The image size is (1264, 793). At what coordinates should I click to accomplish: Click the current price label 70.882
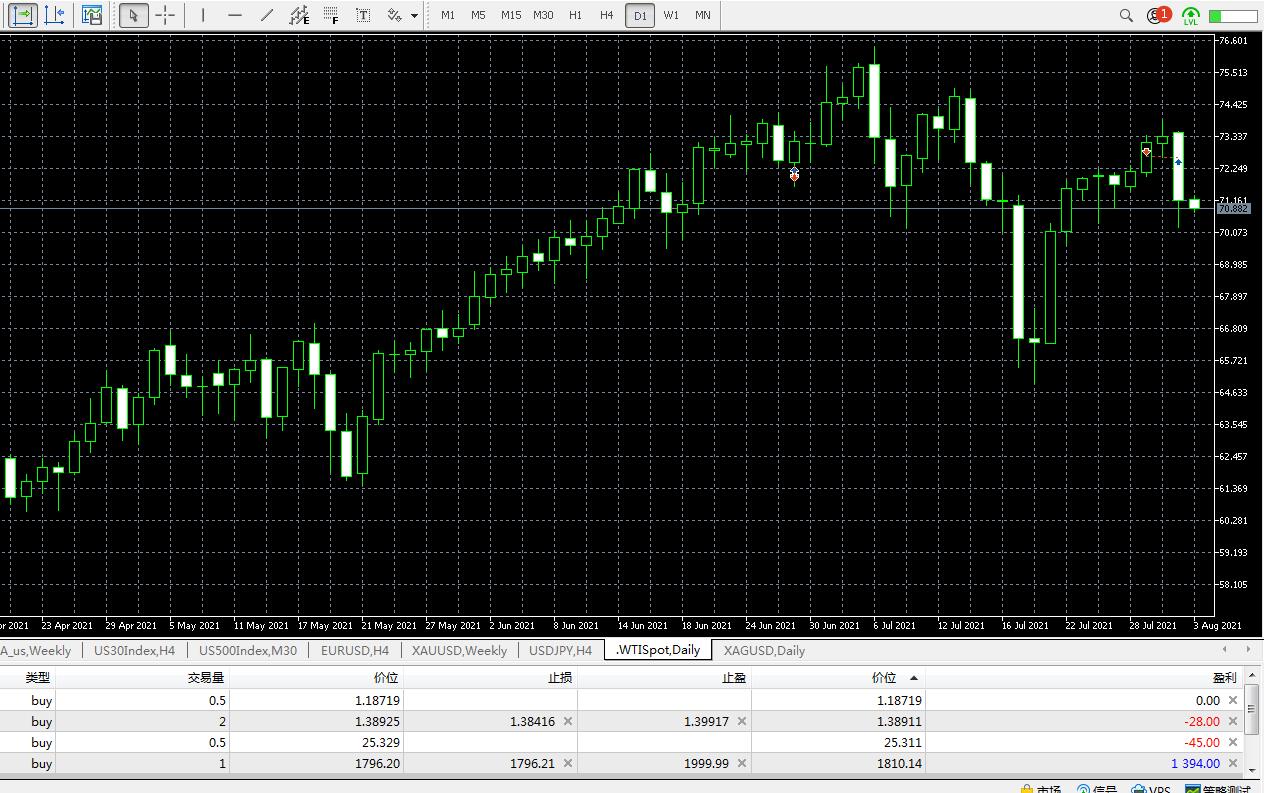(x=1233, y=208)
